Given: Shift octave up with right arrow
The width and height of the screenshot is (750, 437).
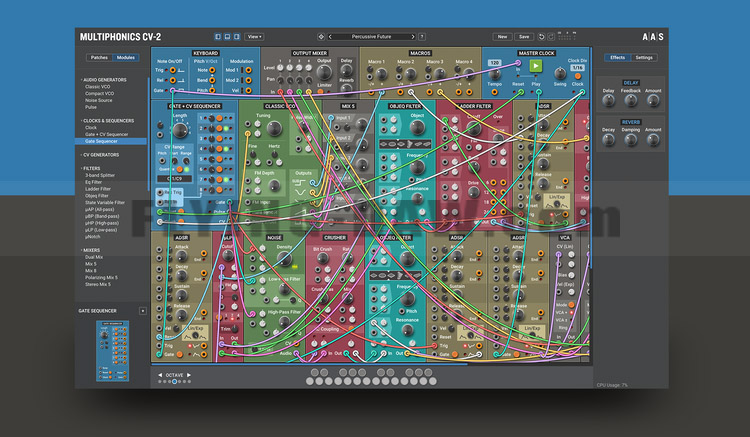Looking at the screenshot, I should click(189, 375).
